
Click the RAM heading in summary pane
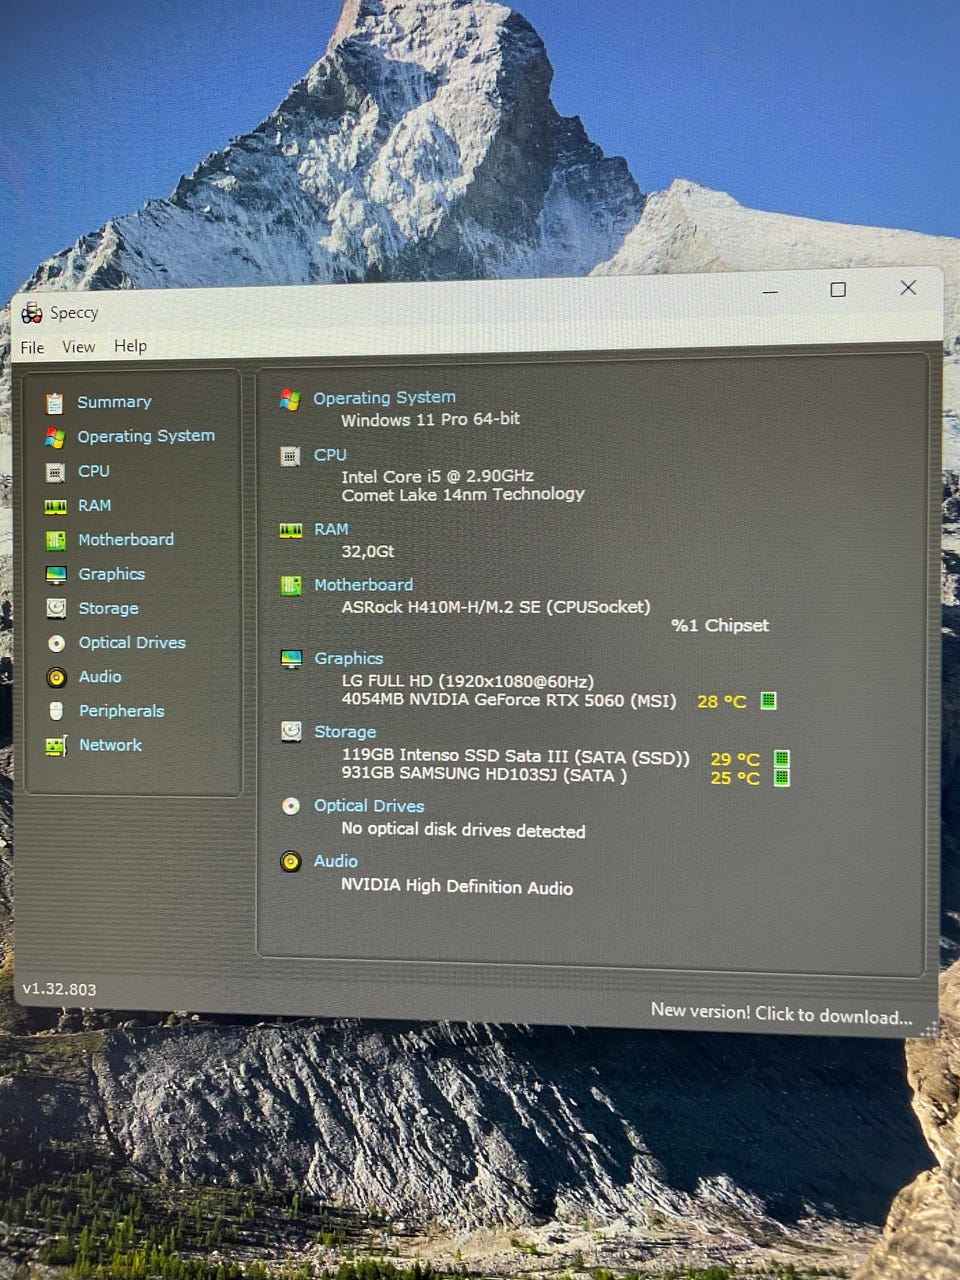[331, 530]
